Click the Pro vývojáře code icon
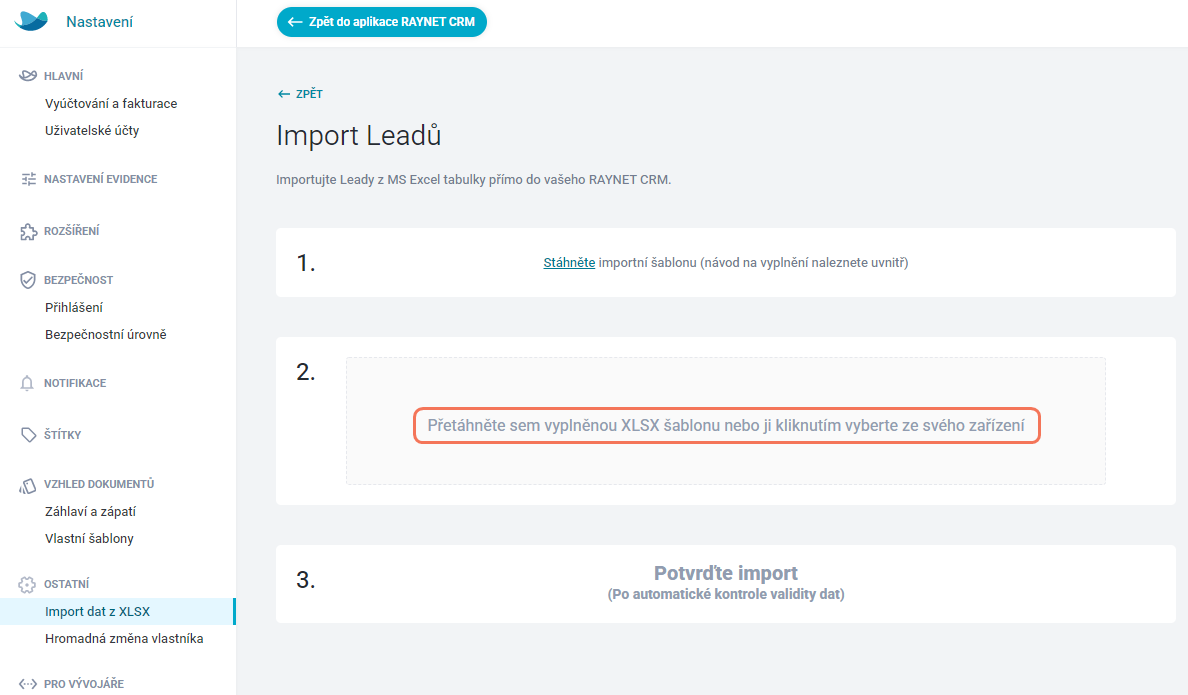The width and height of the screenshot is (1188, 695). [x=28, y=684]
